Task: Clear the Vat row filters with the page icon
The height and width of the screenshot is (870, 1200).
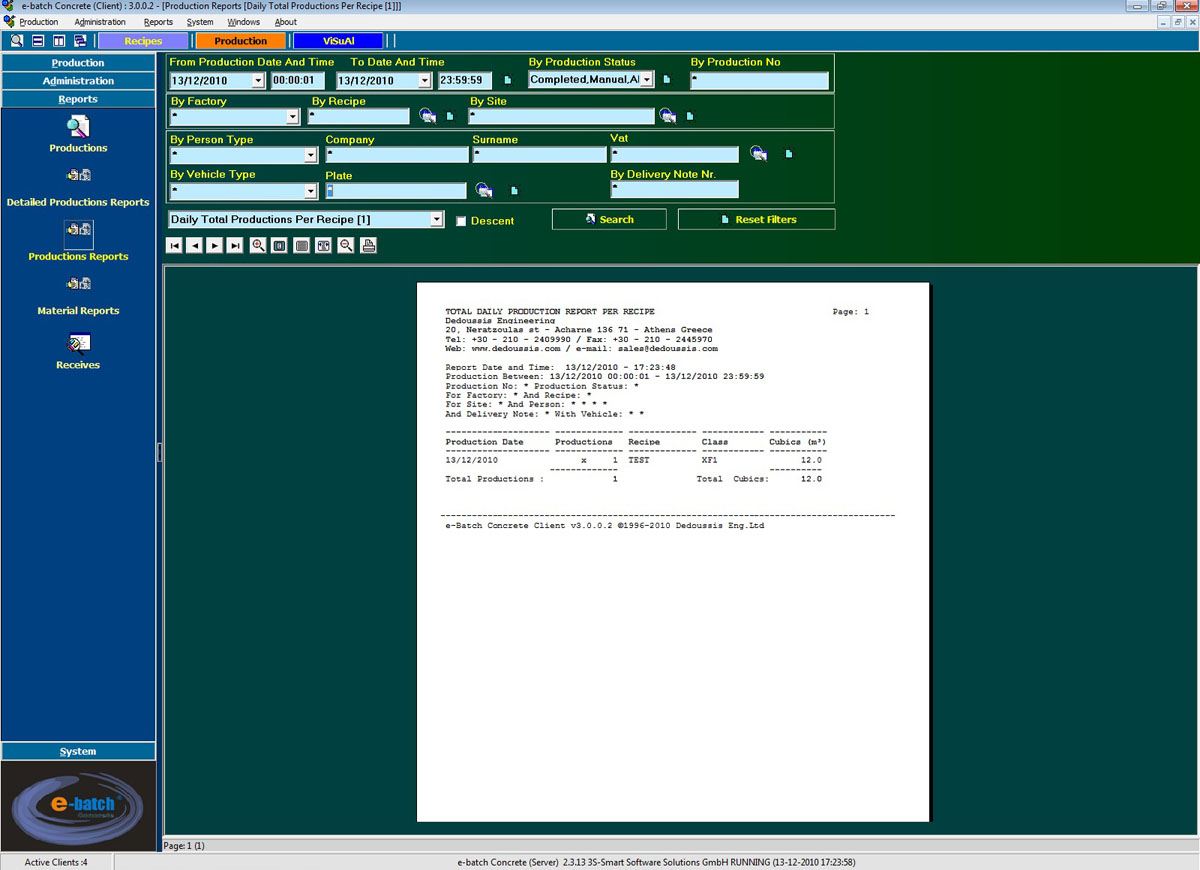Action: [x=788, y=154]
